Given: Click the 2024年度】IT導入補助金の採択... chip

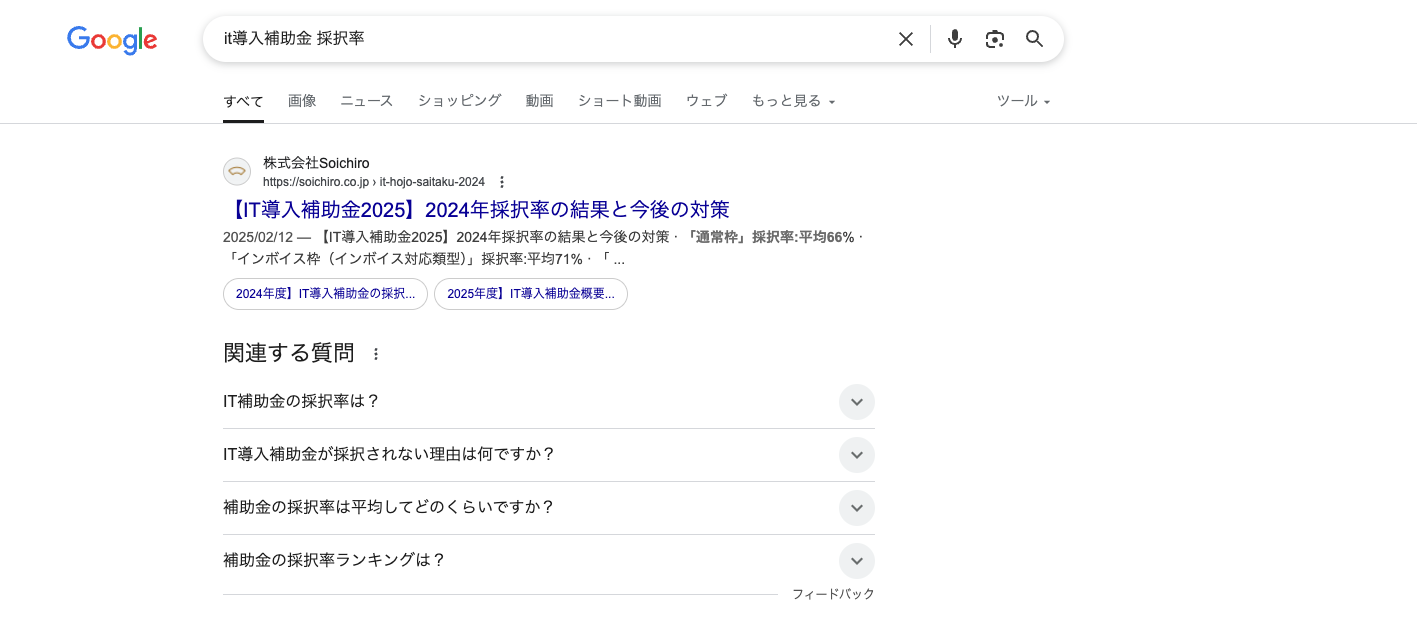Looking at the screenshot, I should tap(325, 294).
